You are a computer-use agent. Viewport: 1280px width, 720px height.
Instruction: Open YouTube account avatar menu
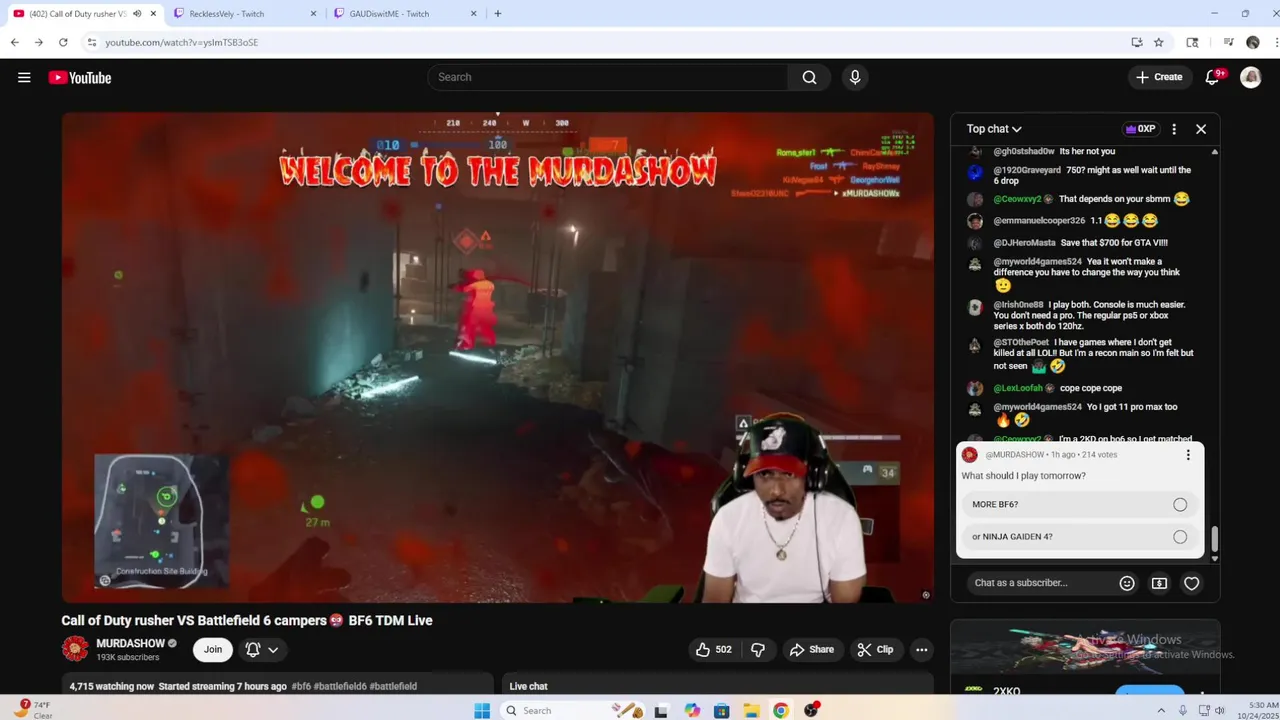point(1251,77)
